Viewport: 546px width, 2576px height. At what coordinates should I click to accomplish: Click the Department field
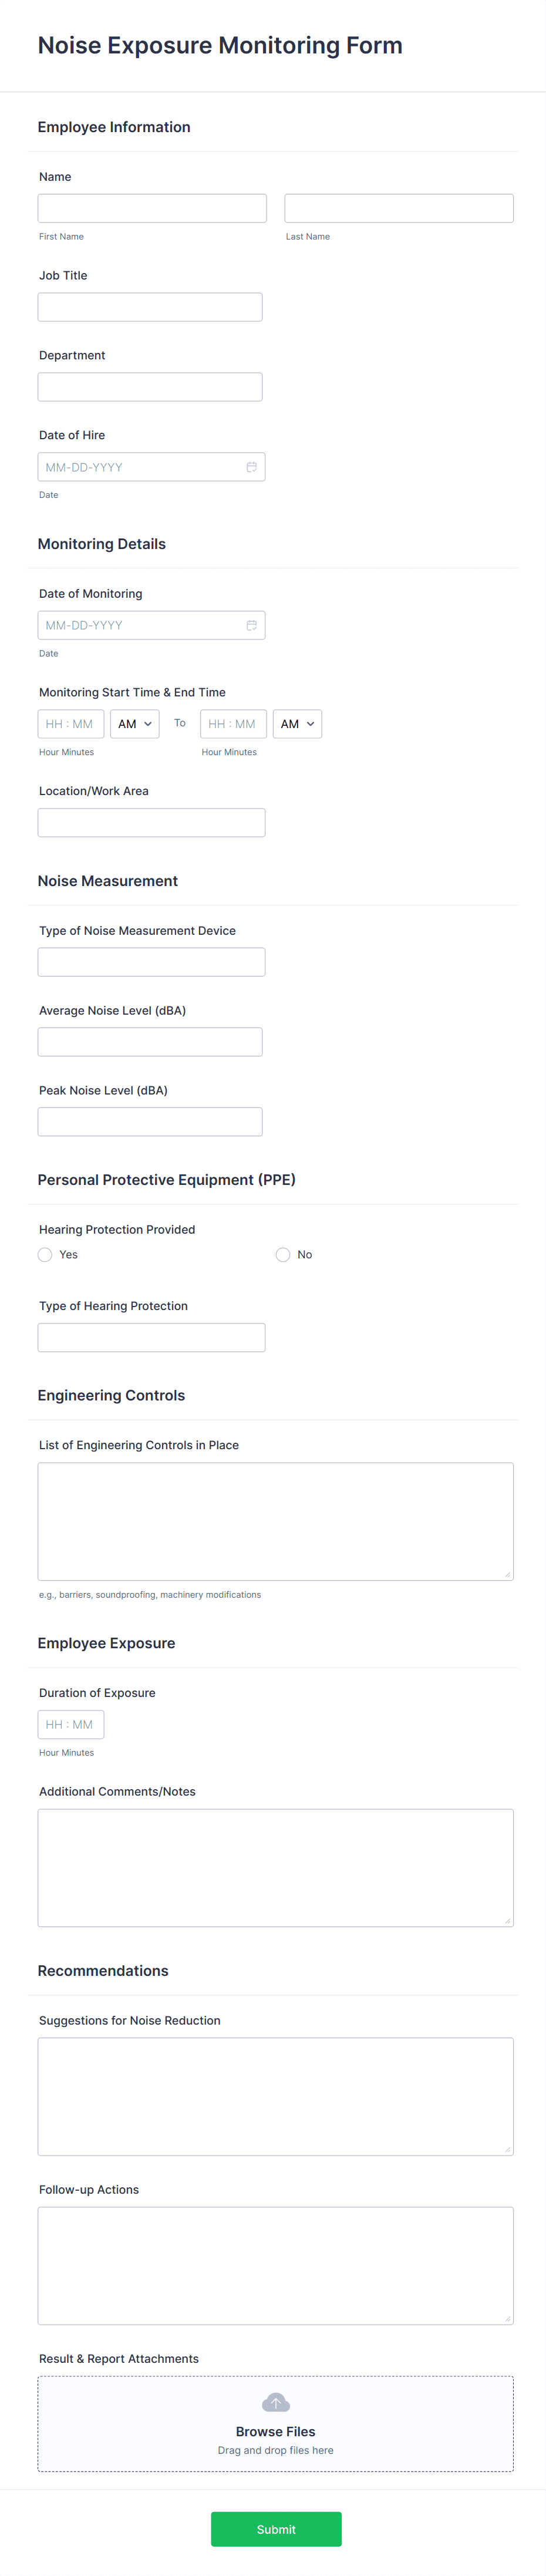(x=149, y=386)
